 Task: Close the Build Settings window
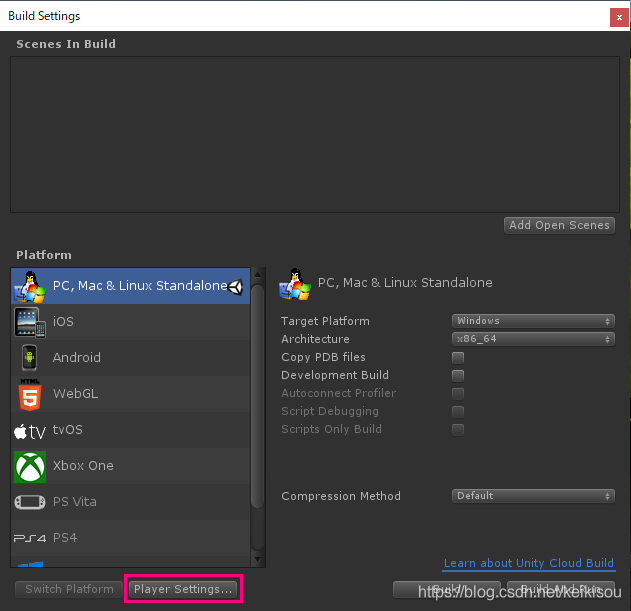coord(619,17)
